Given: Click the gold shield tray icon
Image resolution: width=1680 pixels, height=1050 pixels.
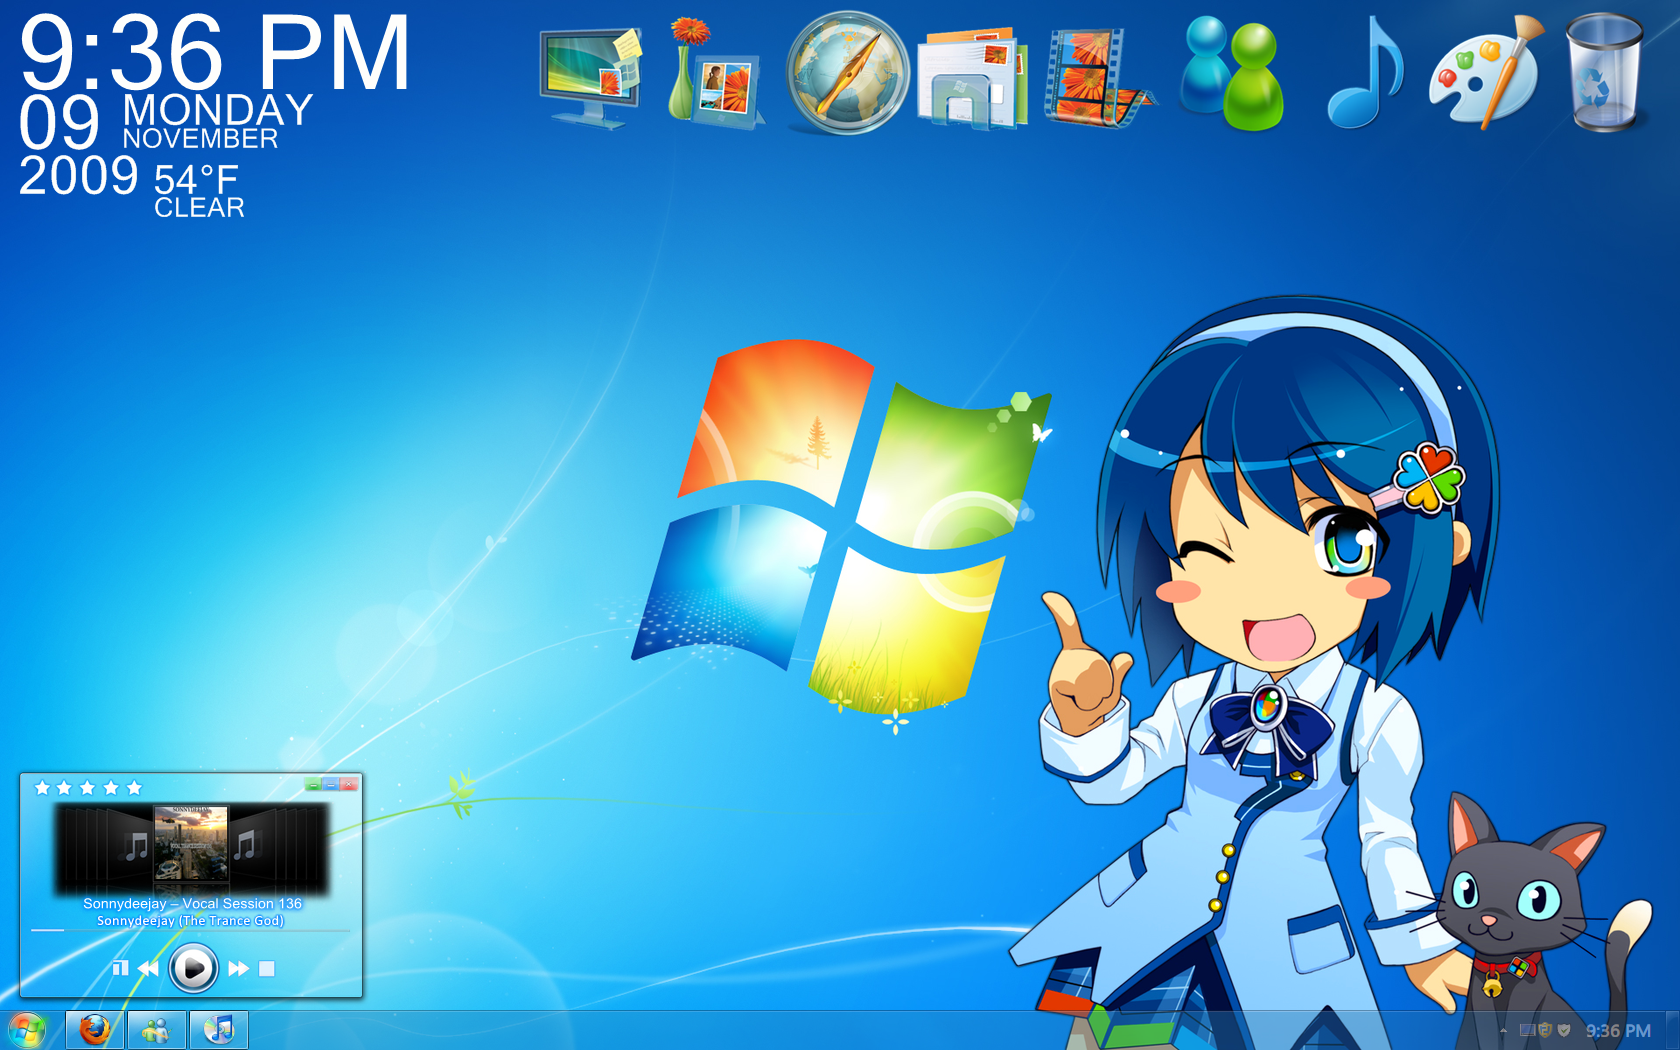Looking at the screenshot, I should coord(1545,1030).
